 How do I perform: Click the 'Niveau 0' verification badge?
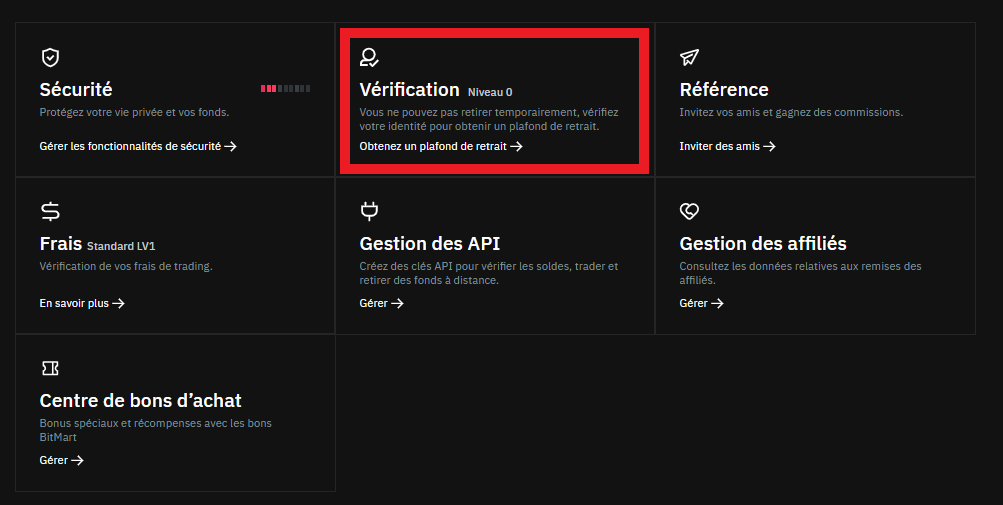pos(490,92)
